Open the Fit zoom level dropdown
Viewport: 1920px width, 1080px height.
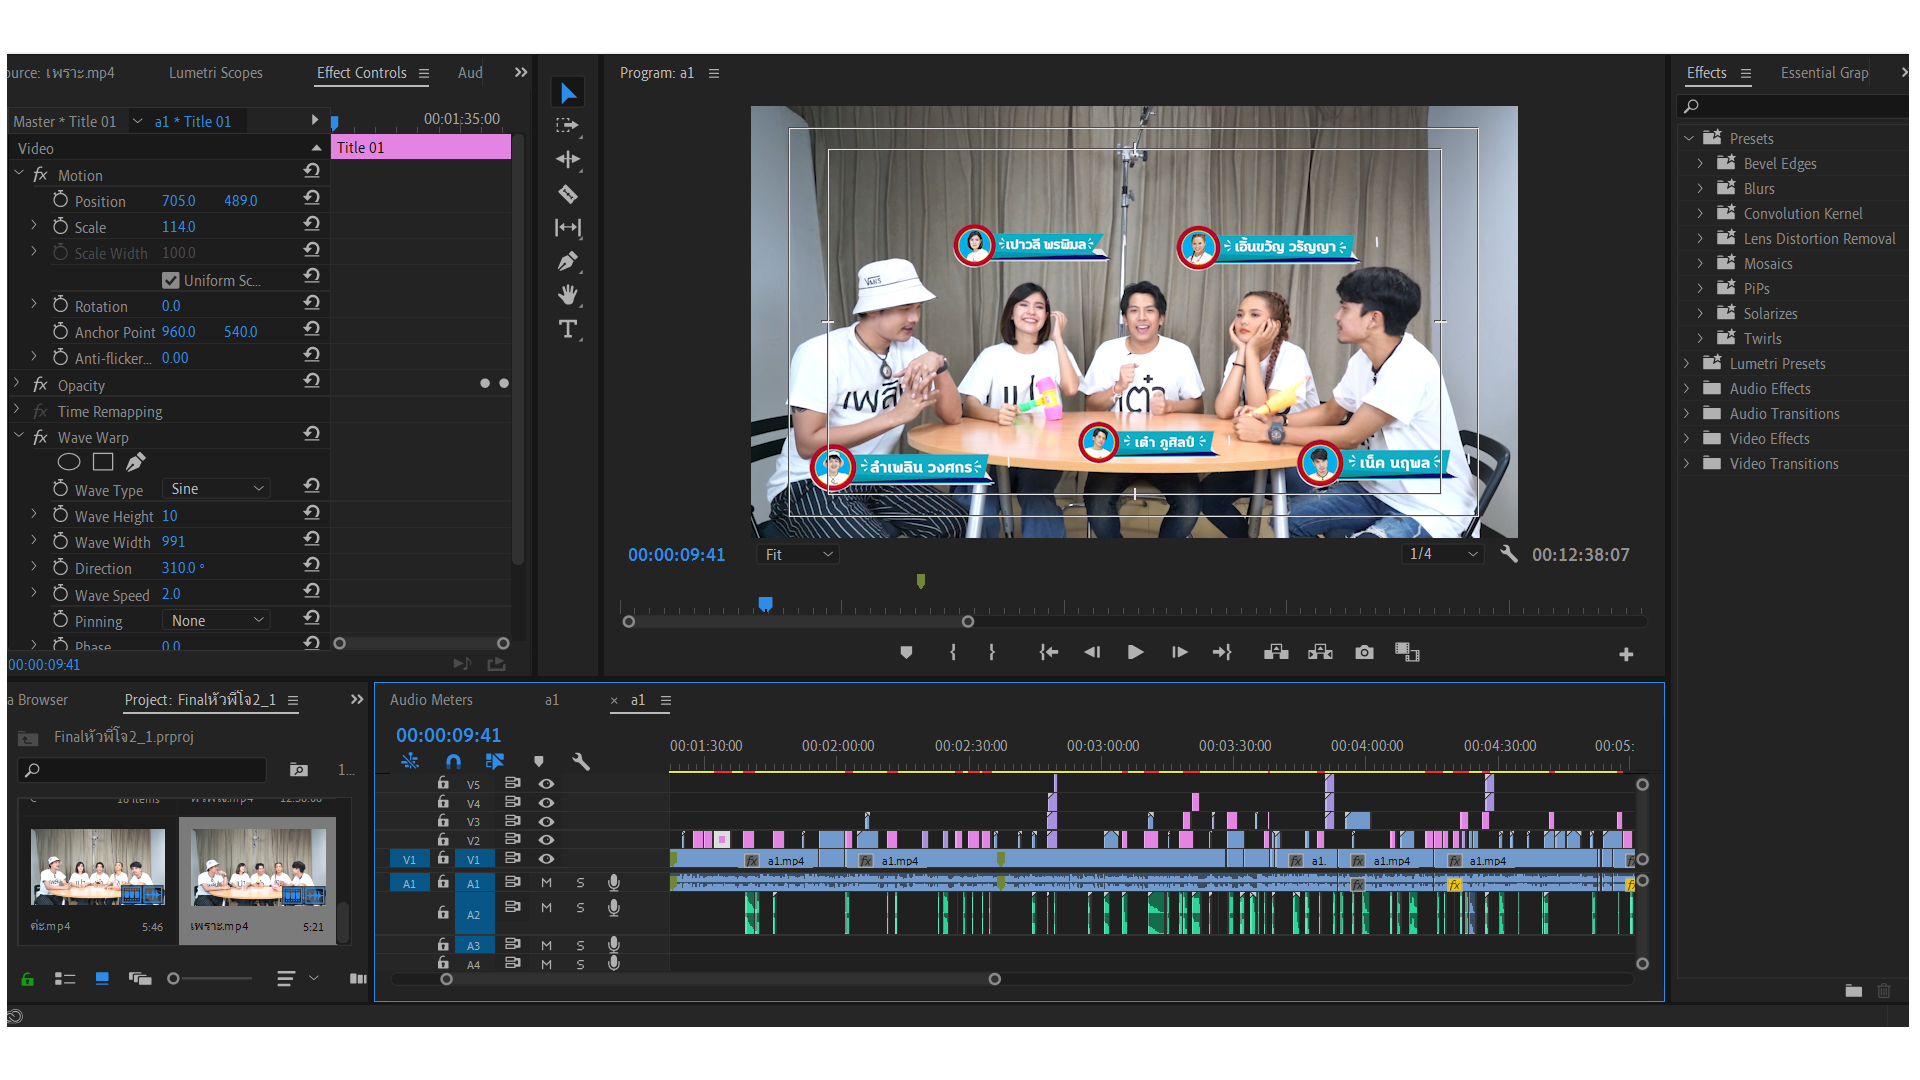798,554
